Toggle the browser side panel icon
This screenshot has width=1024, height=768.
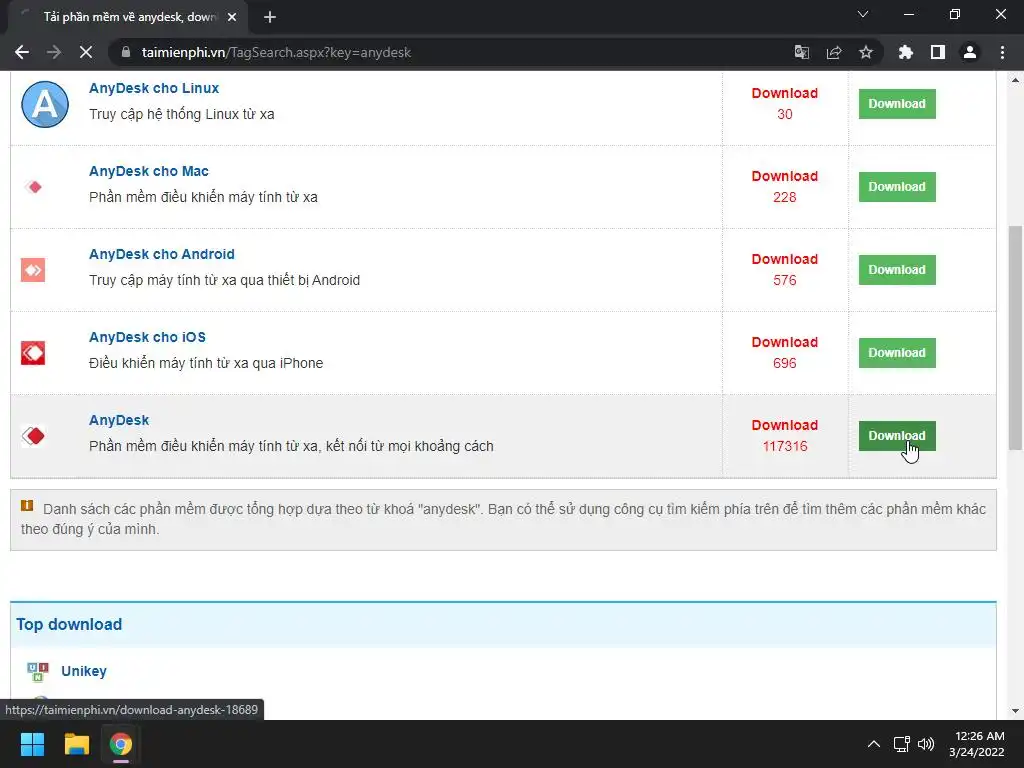[x=938, y=52]
